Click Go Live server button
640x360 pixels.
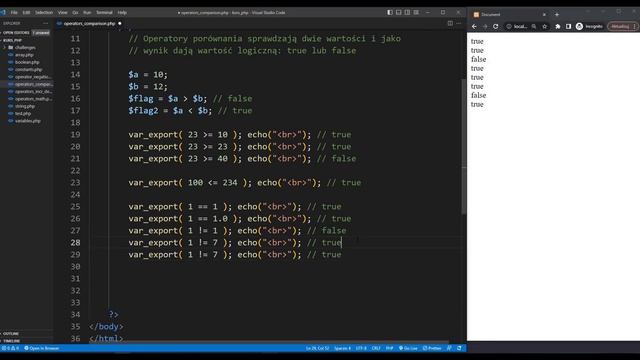408,348
